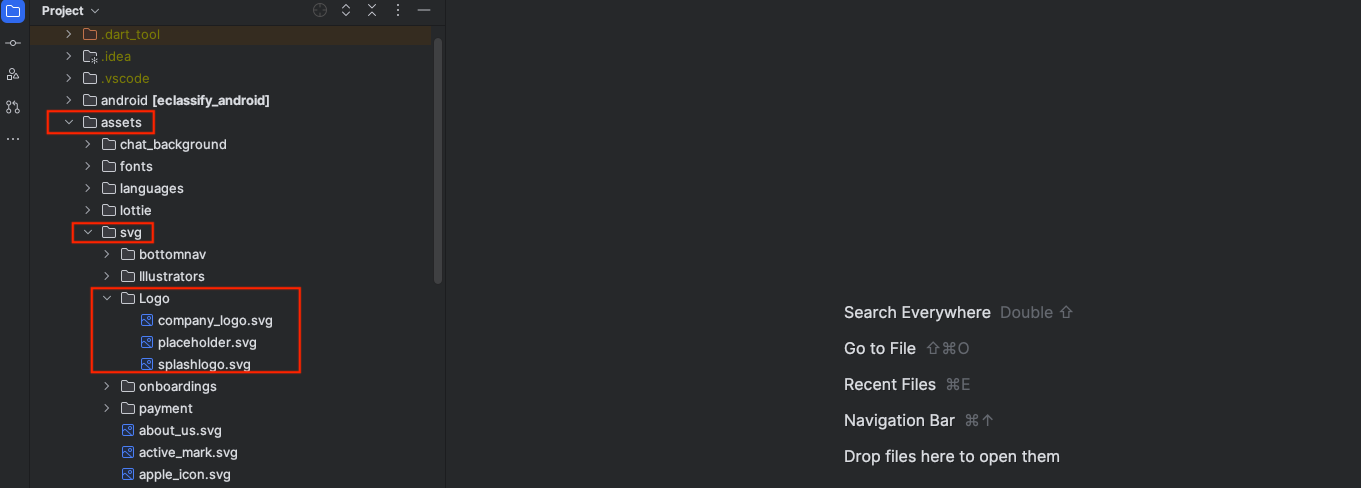
Task: Open the Project tool window icon
Action: pos(13,11)
